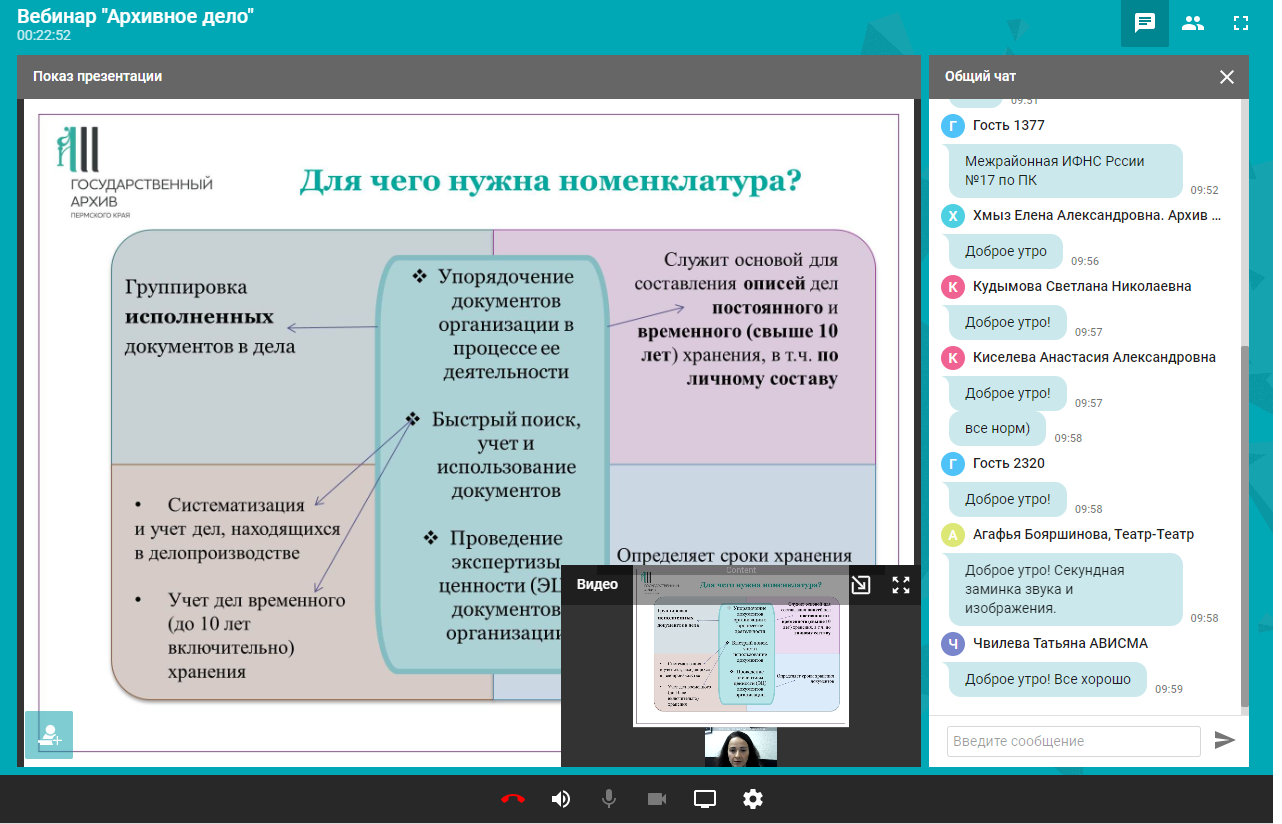
Task: Click the name Киселева Анастасия Александровна
Action: pyautogui.click(x=1094, y=358)
